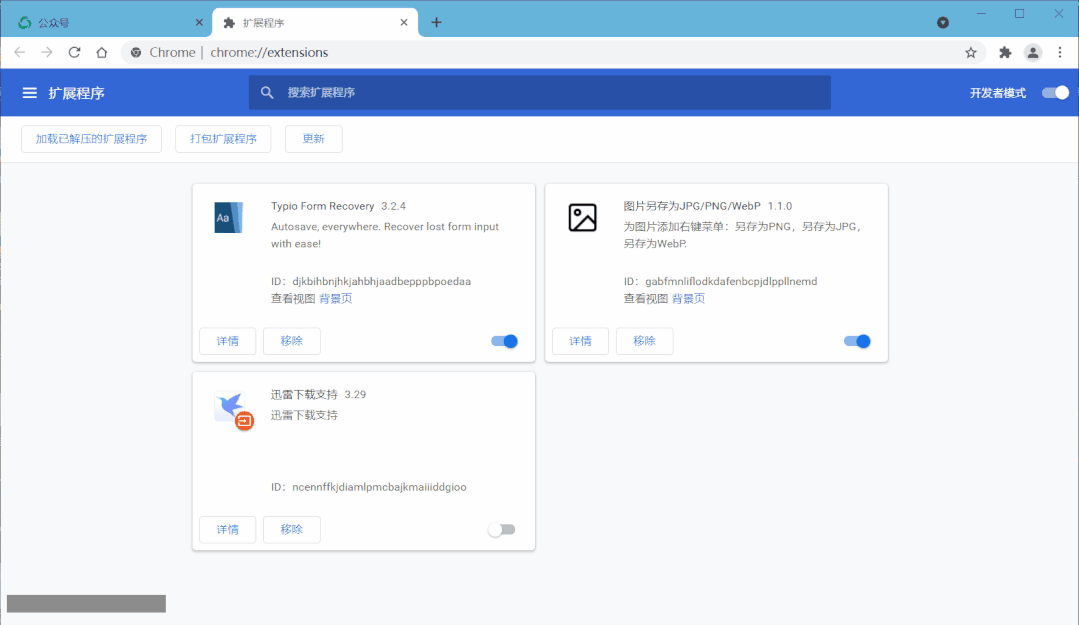Disable 图片另存为JPG/PNG/WebP extension
1079x625 pixels.
pos(857,341)
